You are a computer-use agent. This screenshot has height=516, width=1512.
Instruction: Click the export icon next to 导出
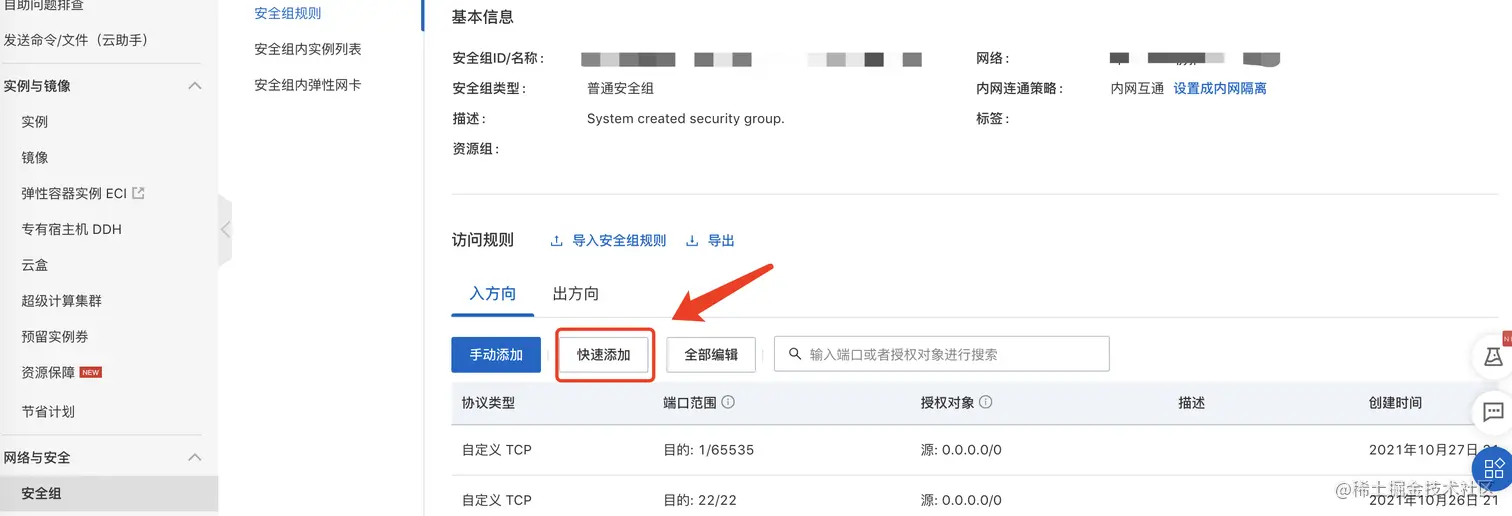tap(692, 241)
